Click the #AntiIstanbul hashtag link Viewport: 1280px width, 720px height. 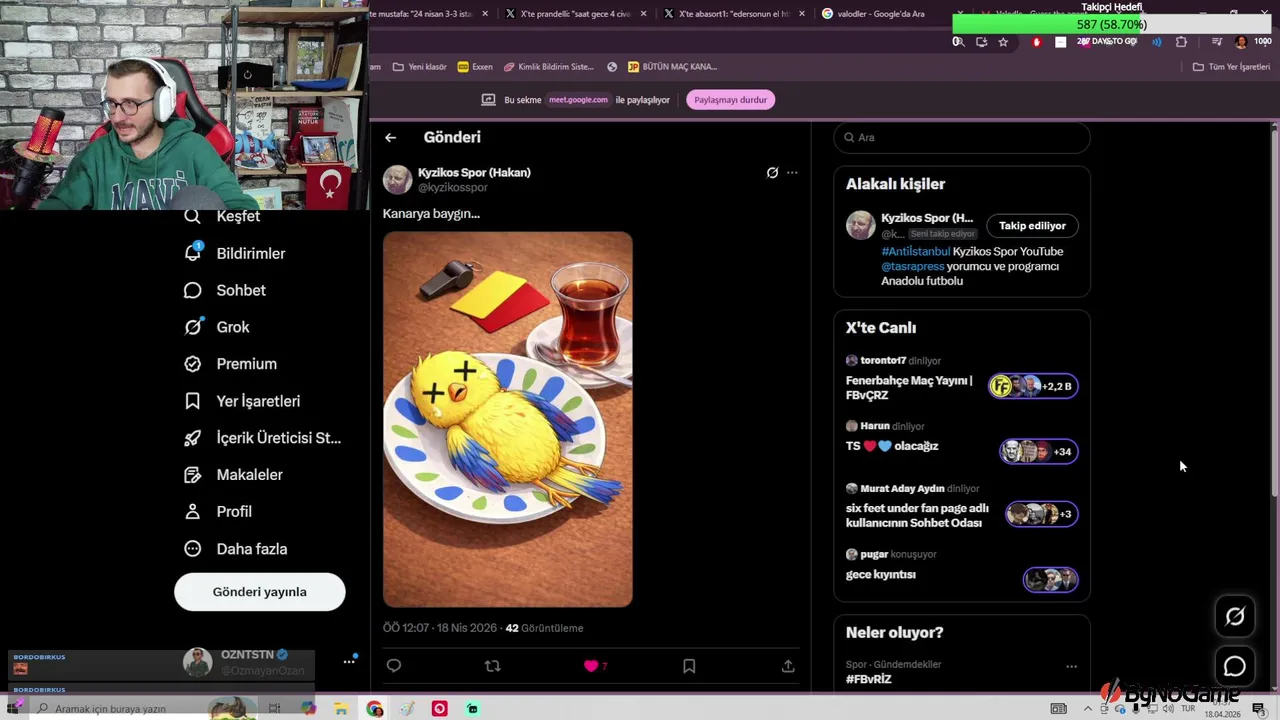coord(915,252)
